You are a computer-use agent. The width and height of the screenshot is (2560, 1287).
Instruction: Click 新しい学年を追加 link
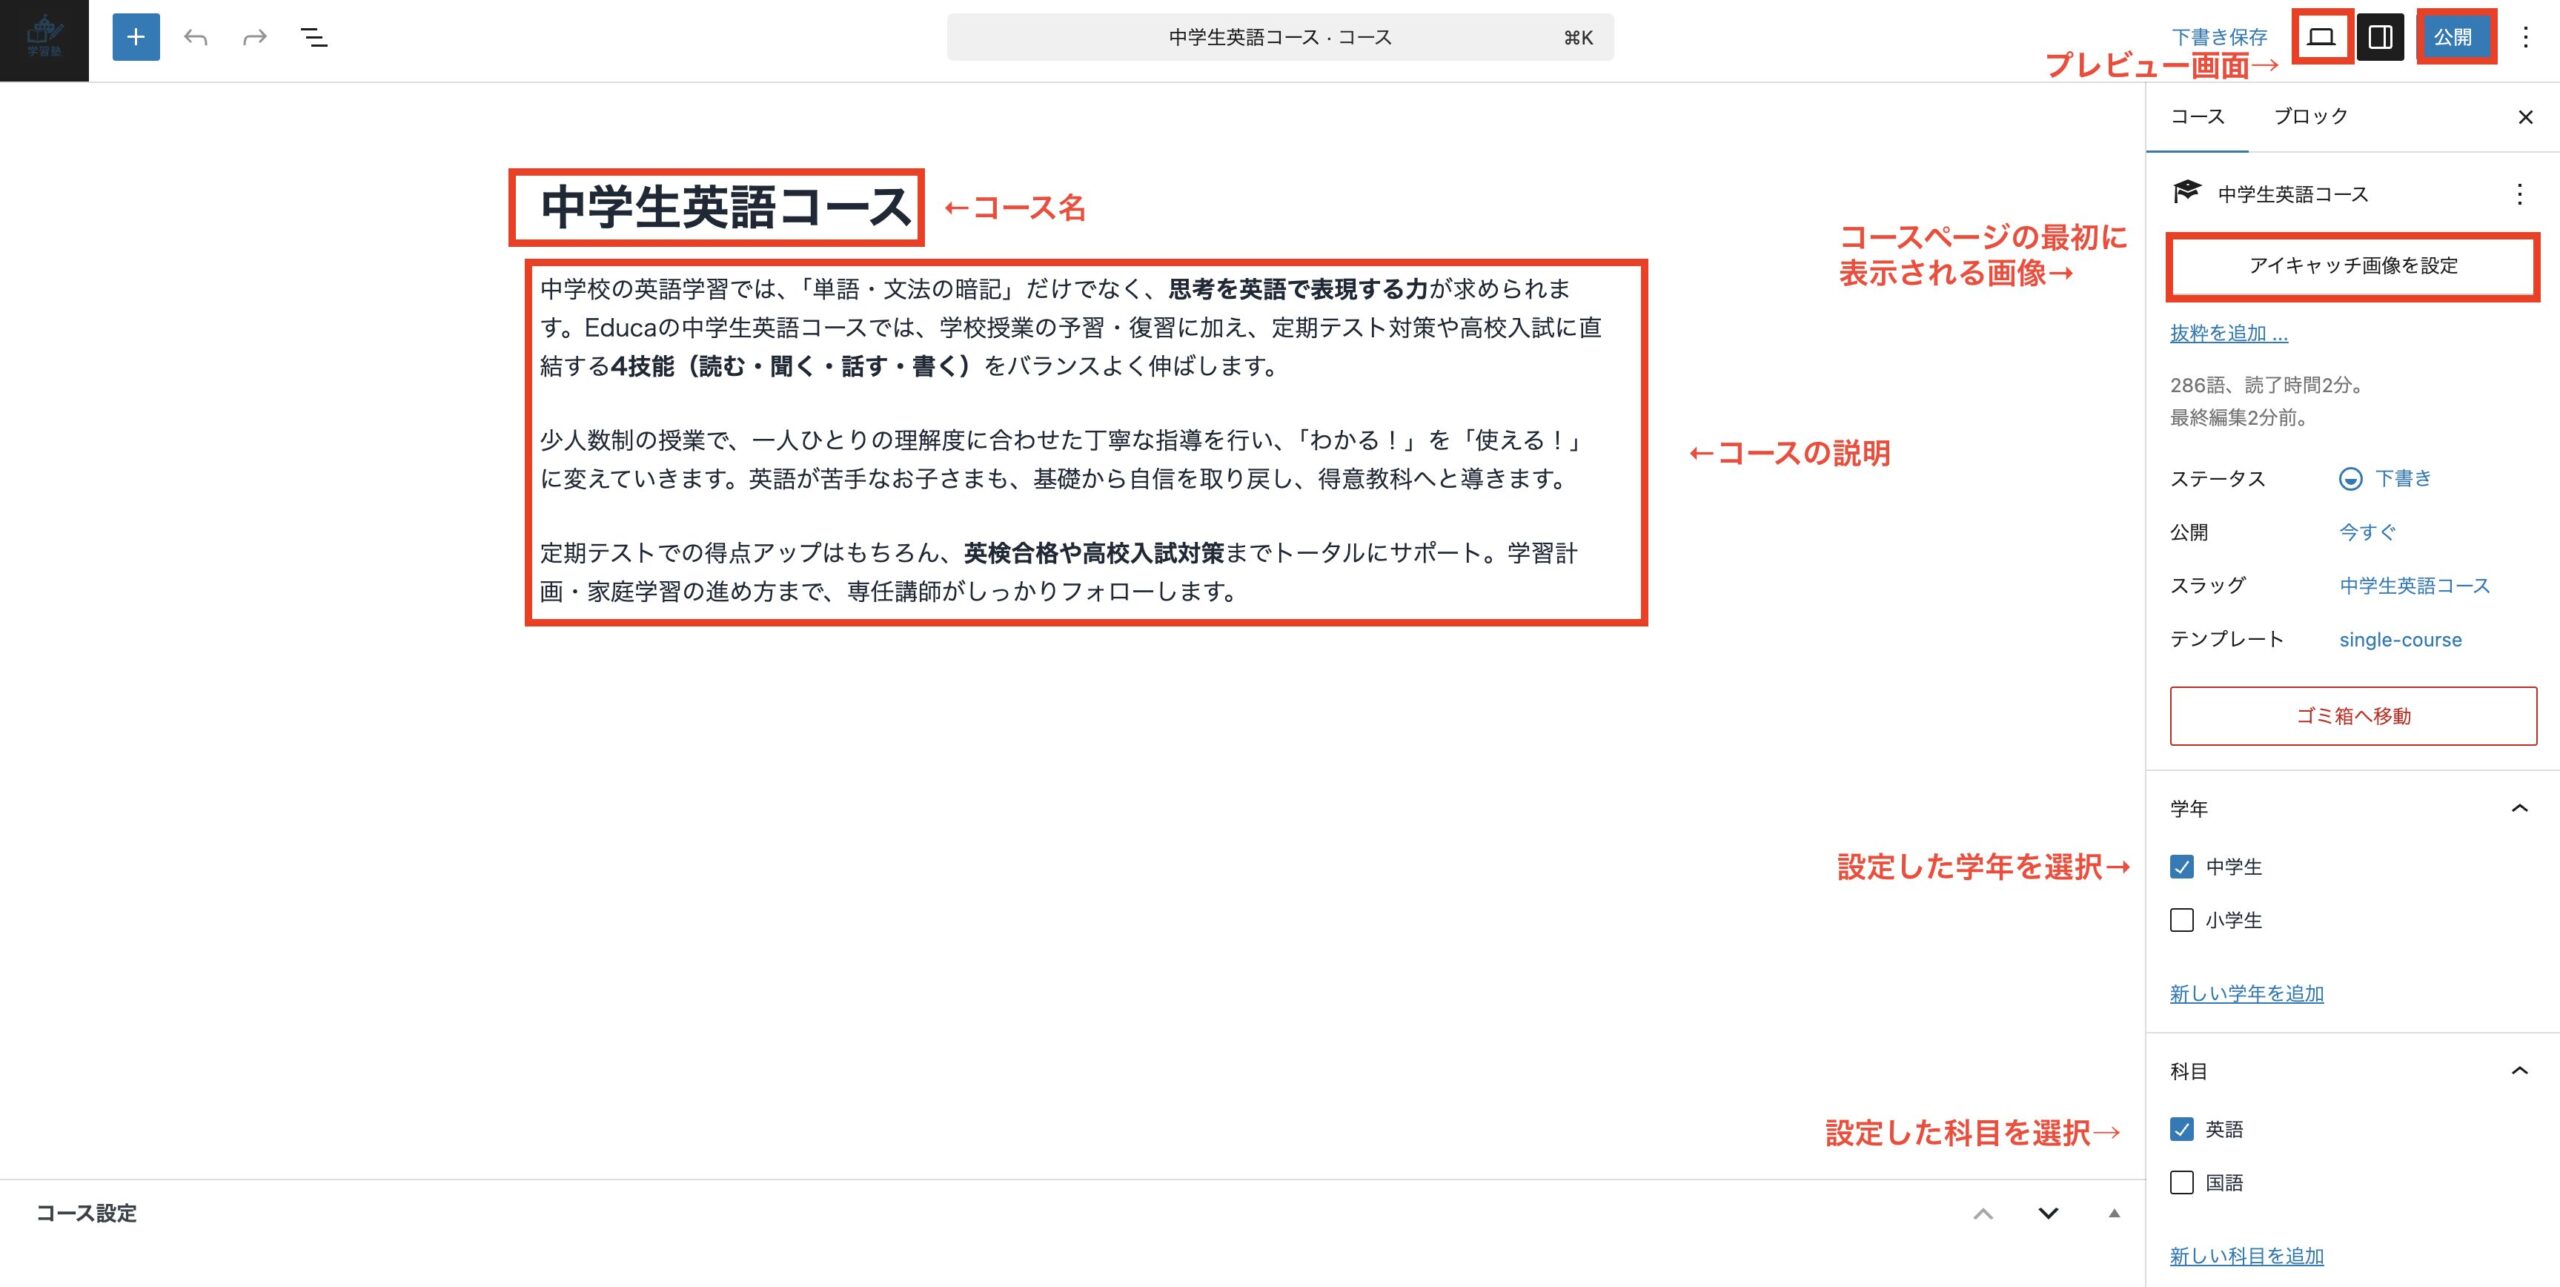[x=2246, y=993]
